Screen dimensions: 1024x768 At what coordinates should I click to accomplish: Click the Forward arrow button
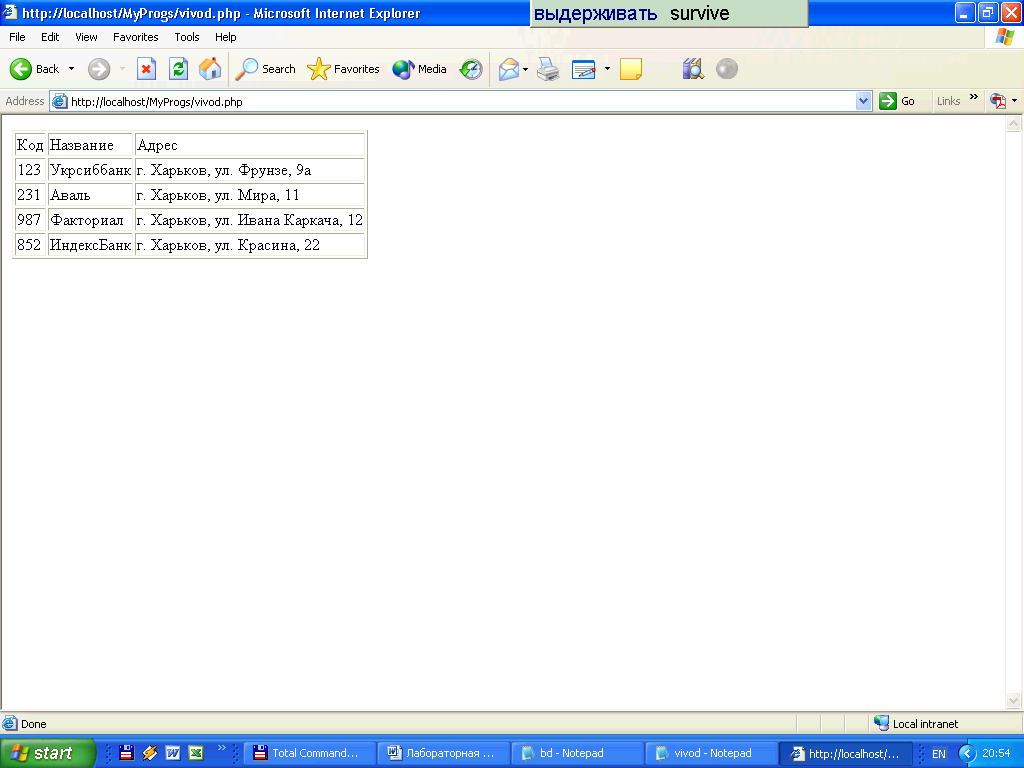click(x=99, y=69)
